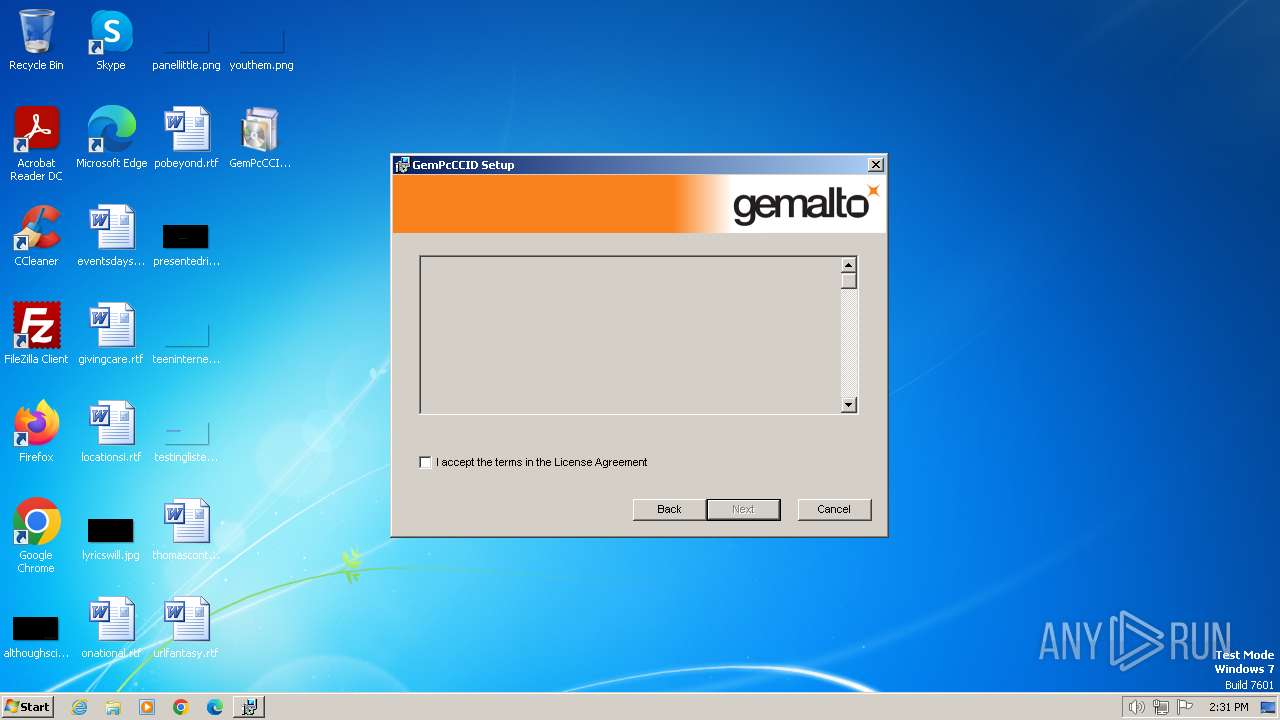Cancel the GemPcCCID setup
Viewport: 1280px width, 720px height.
click(x=834, y=509)
